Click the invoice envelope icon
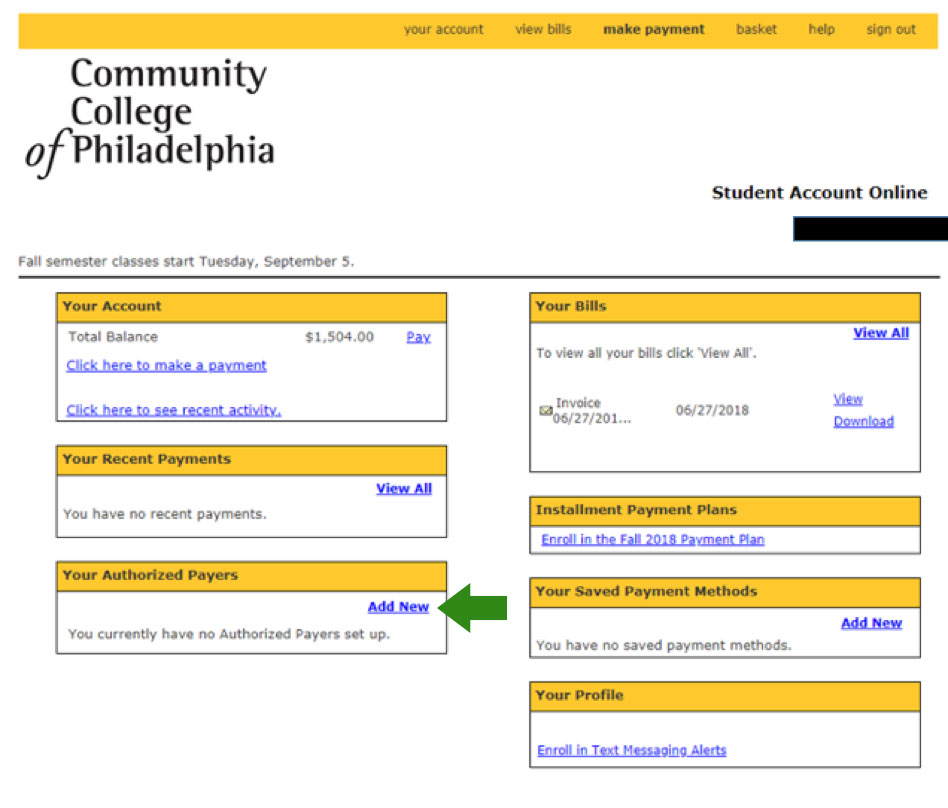Image resolution: width=948 pixels, height=808 pixels. [545, 411]
